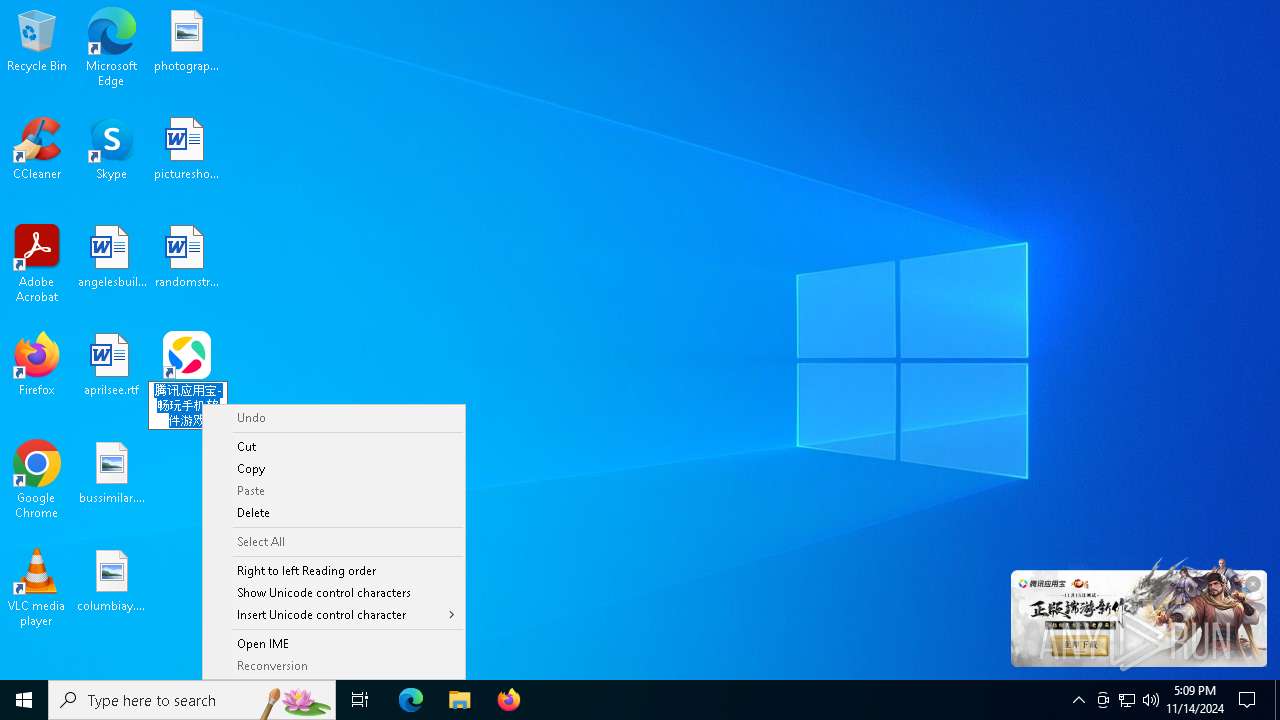Close the Tencent game ad popup

tap(1252, 585)
